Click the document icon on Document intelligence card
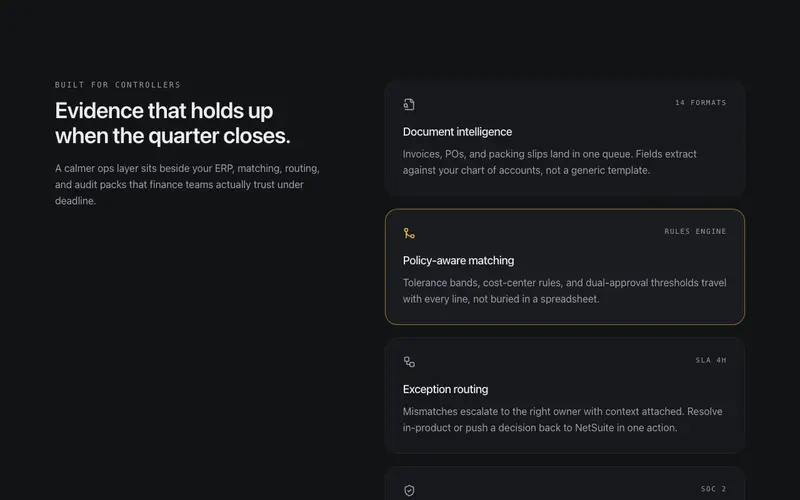The width and height of the screenshot is (800, 500). pos(409,105)
